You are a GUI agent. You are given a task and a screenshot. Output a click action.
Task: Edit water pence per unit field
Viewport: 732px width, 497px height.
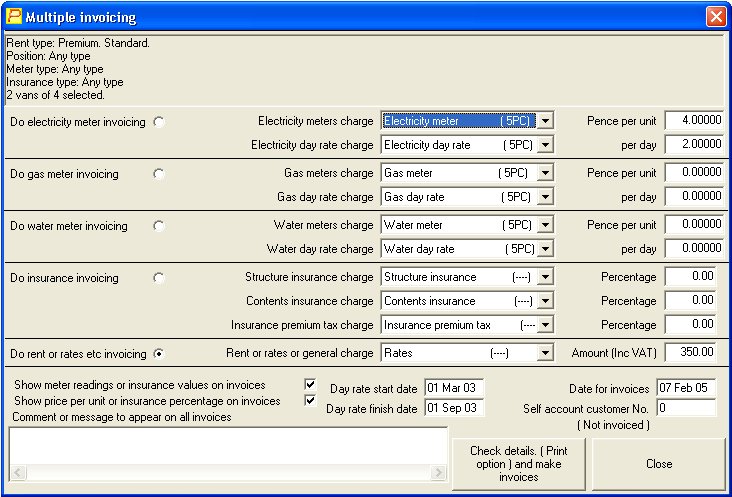coord(694,224)
